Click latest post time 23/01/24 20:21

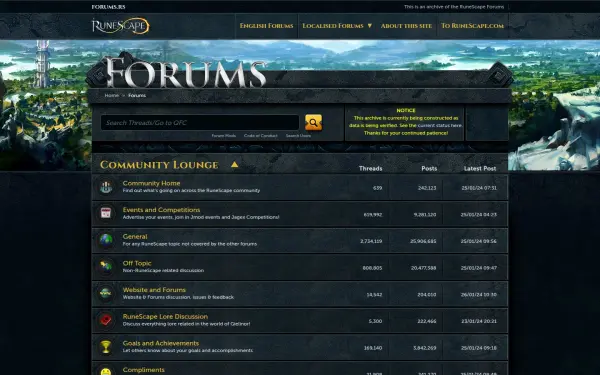pyautogui.click(x=479, y=321)
